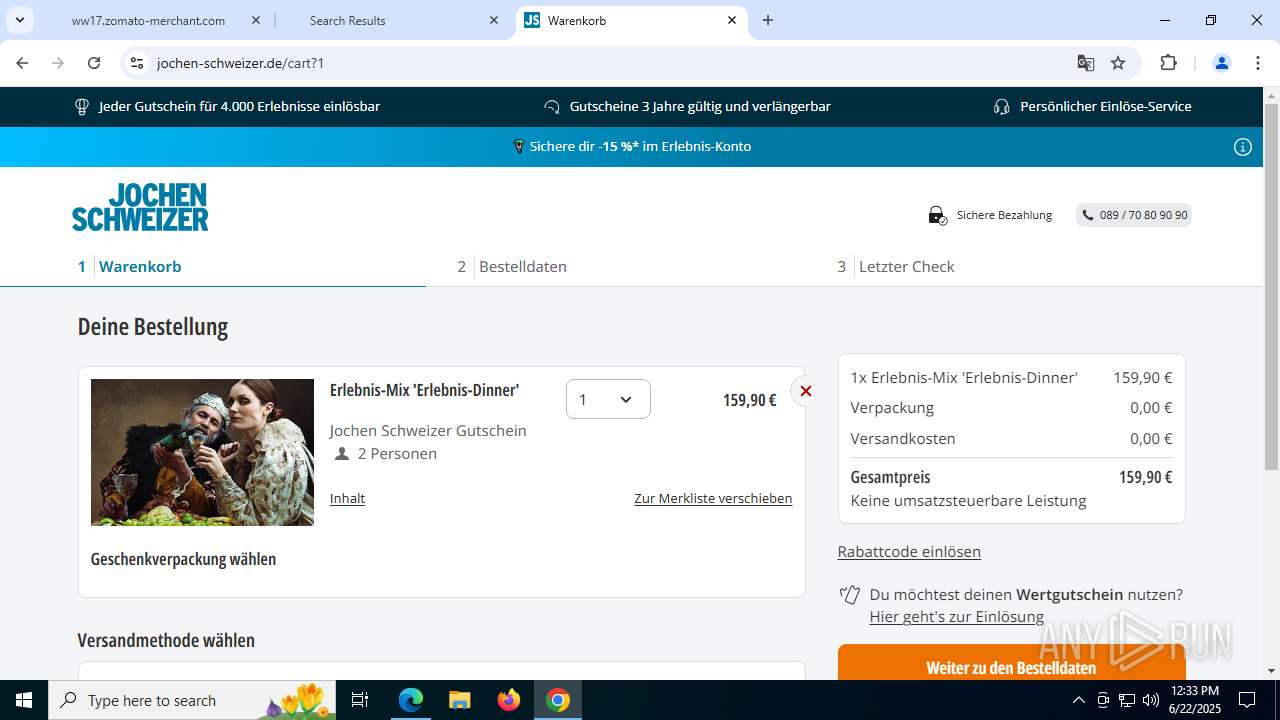
Task: Click the address bar URL field
Action: pos(600,63)
